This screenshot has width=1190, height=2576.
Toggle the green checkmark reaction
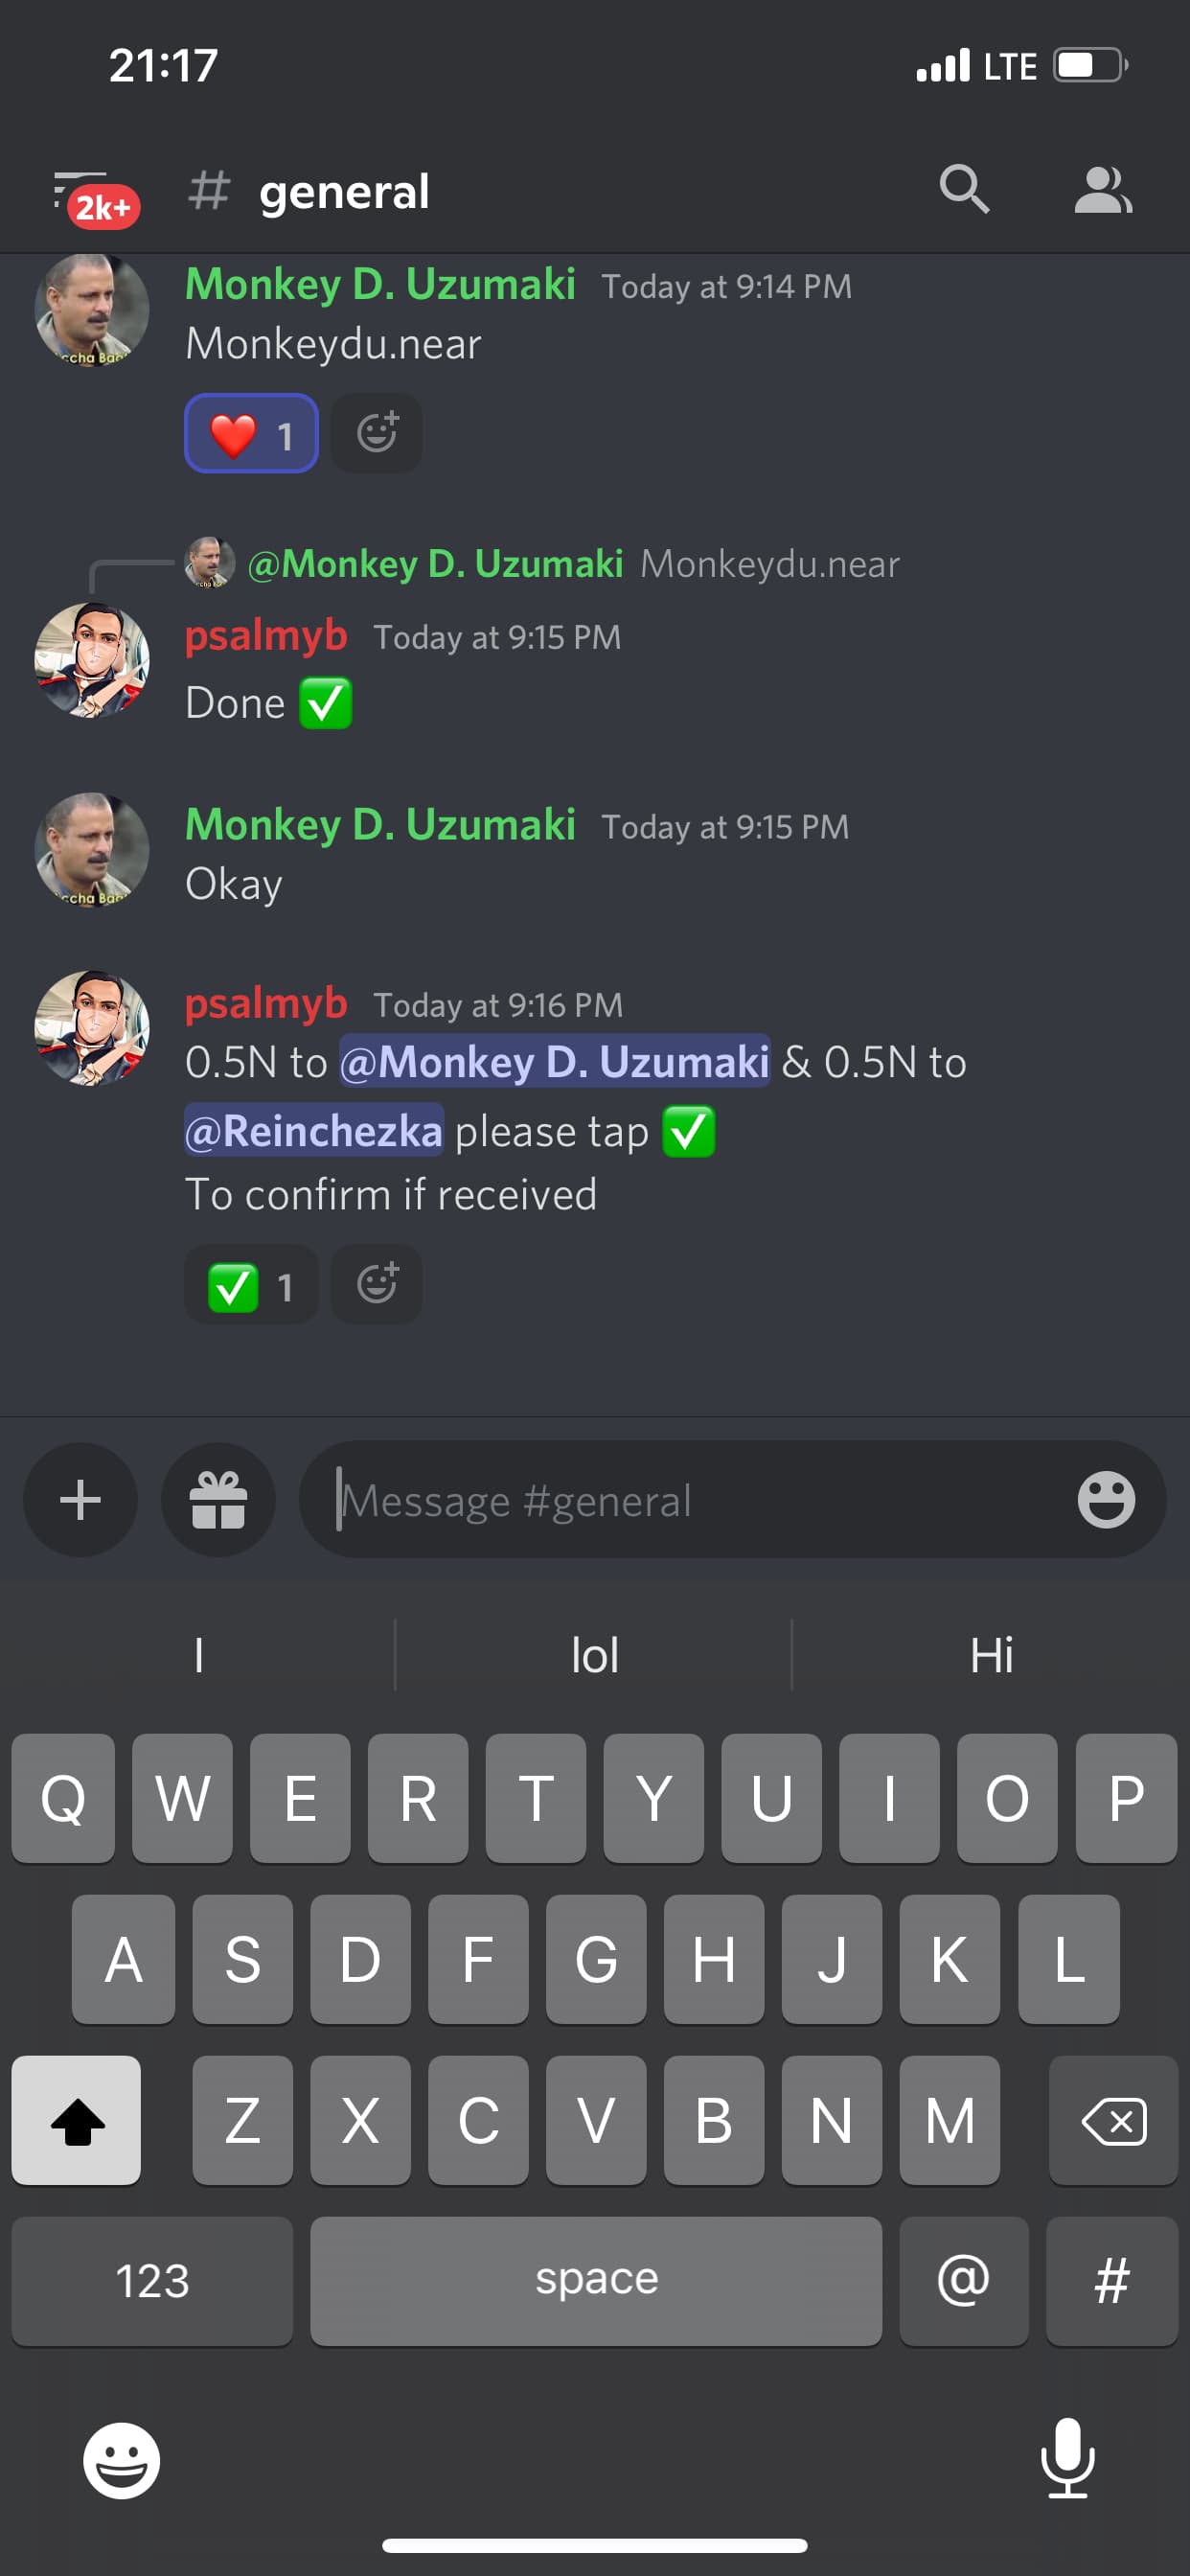(251, 1284)
